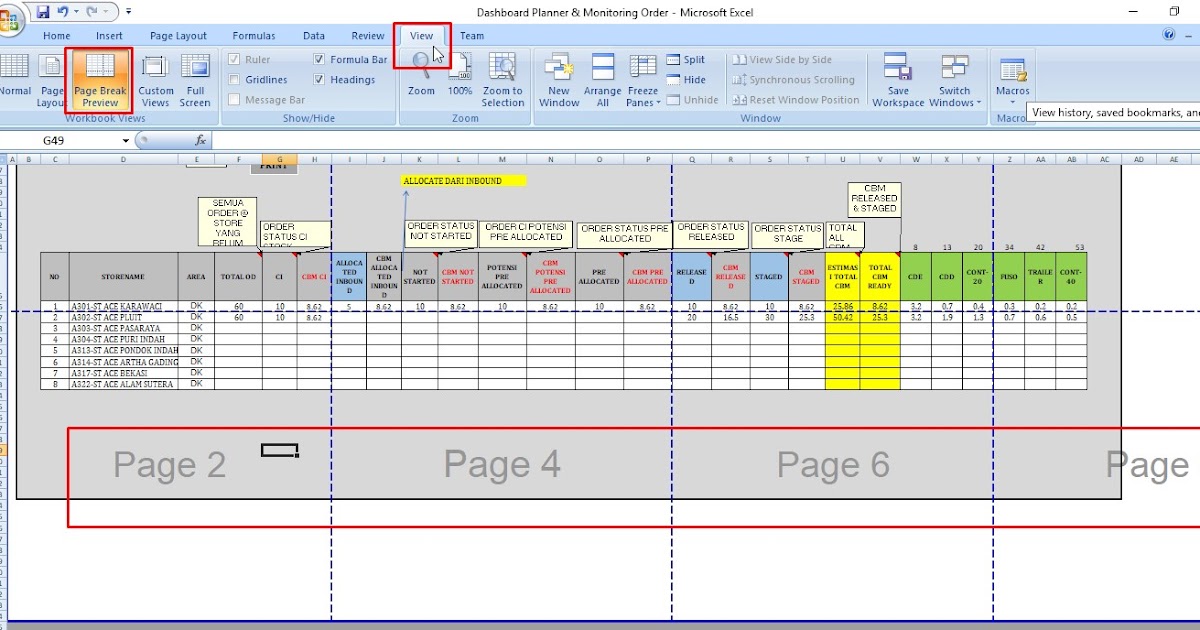Click the Reset Window Position icon
The width and height of the screenshot is (1200, 630).
pos(739,100)
